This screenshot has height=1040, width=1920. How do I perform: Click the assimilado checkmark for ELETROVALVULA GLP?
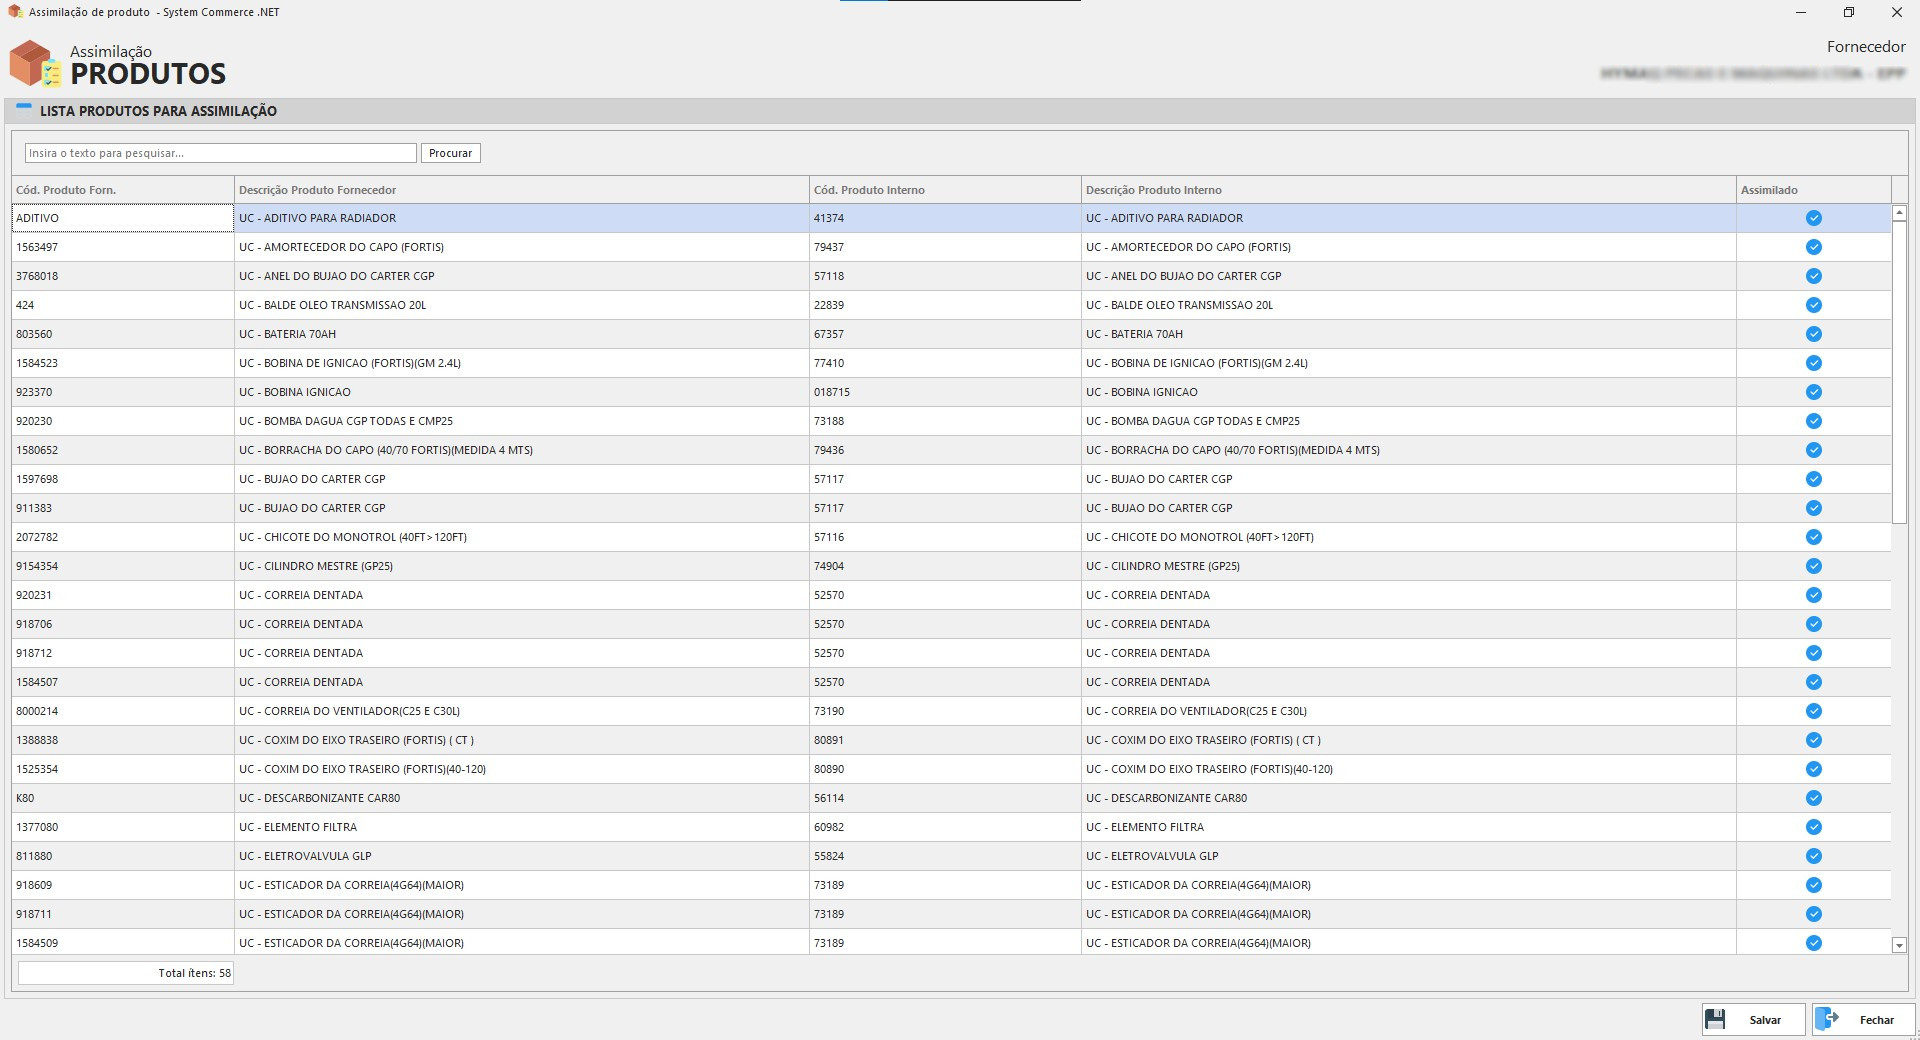[1813, 856]
